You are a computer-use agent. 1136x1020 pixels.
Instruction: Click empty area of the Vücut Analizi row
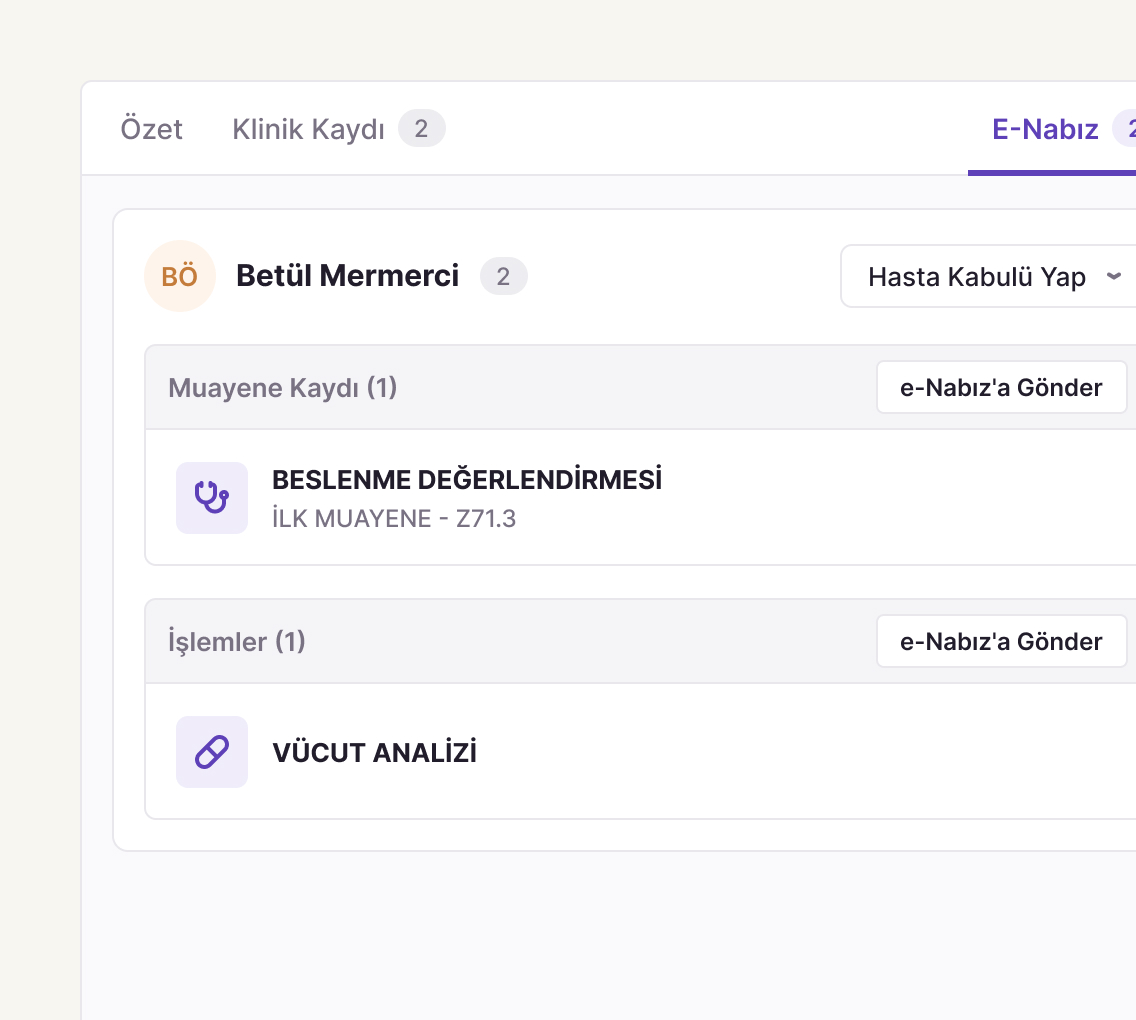(797, 752)
